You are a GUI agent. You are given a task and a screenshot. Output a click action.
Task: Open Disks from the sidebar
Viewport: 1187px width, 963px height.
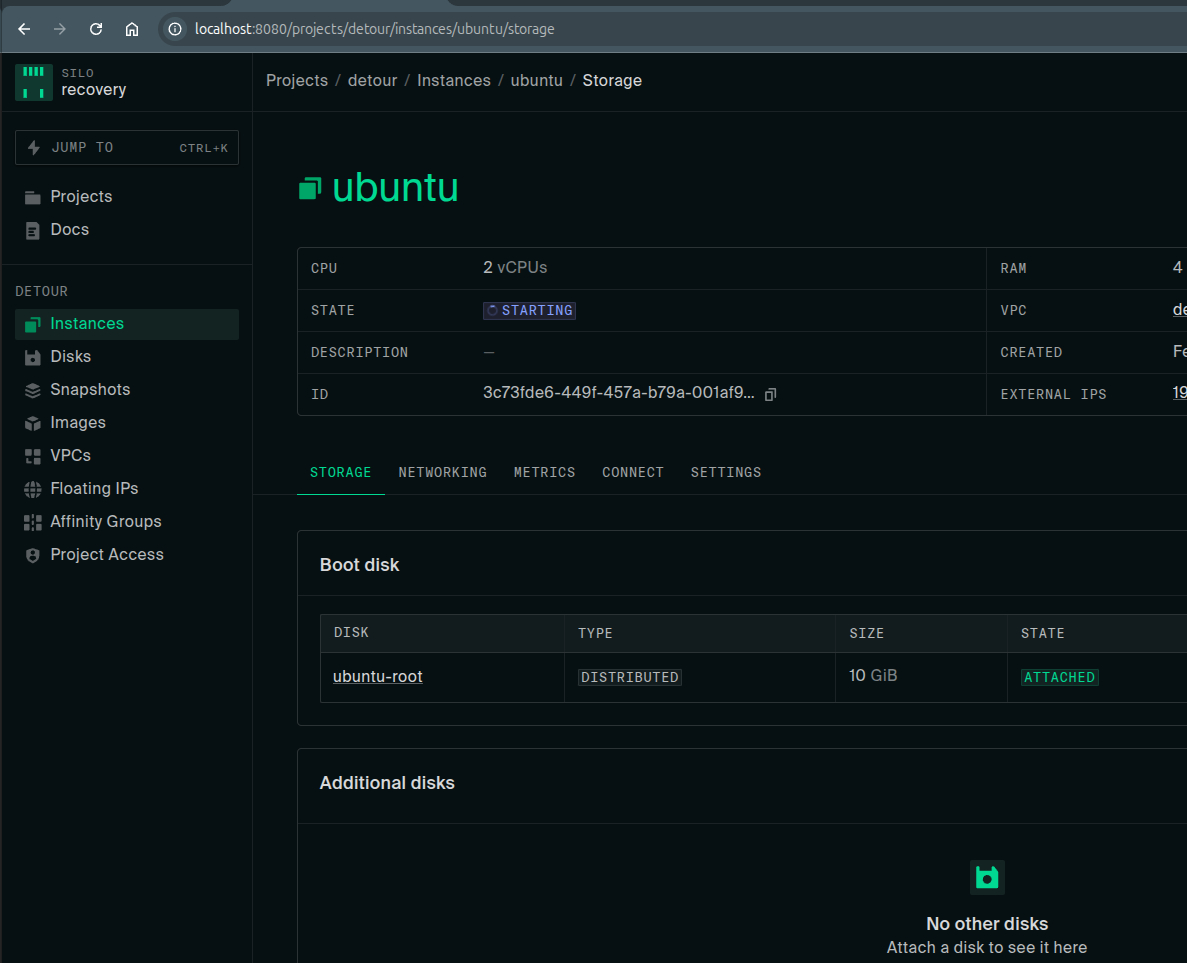click(70, 357)
